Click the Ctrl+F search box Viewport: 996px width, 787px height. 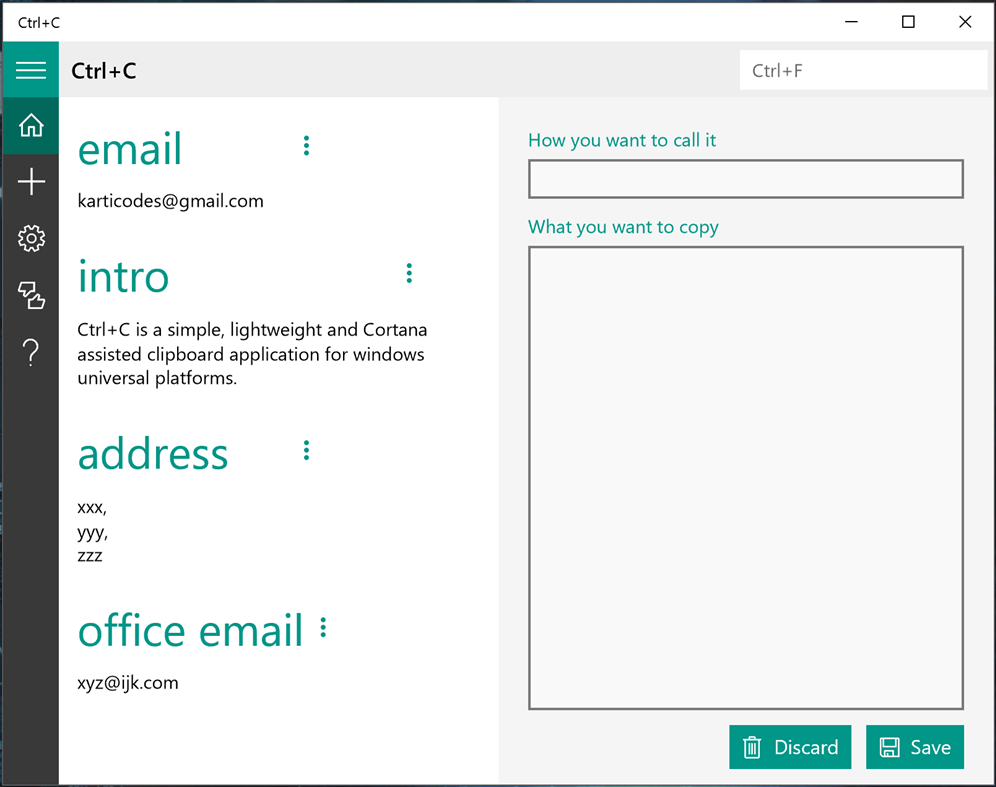click(x=862, y=69)
